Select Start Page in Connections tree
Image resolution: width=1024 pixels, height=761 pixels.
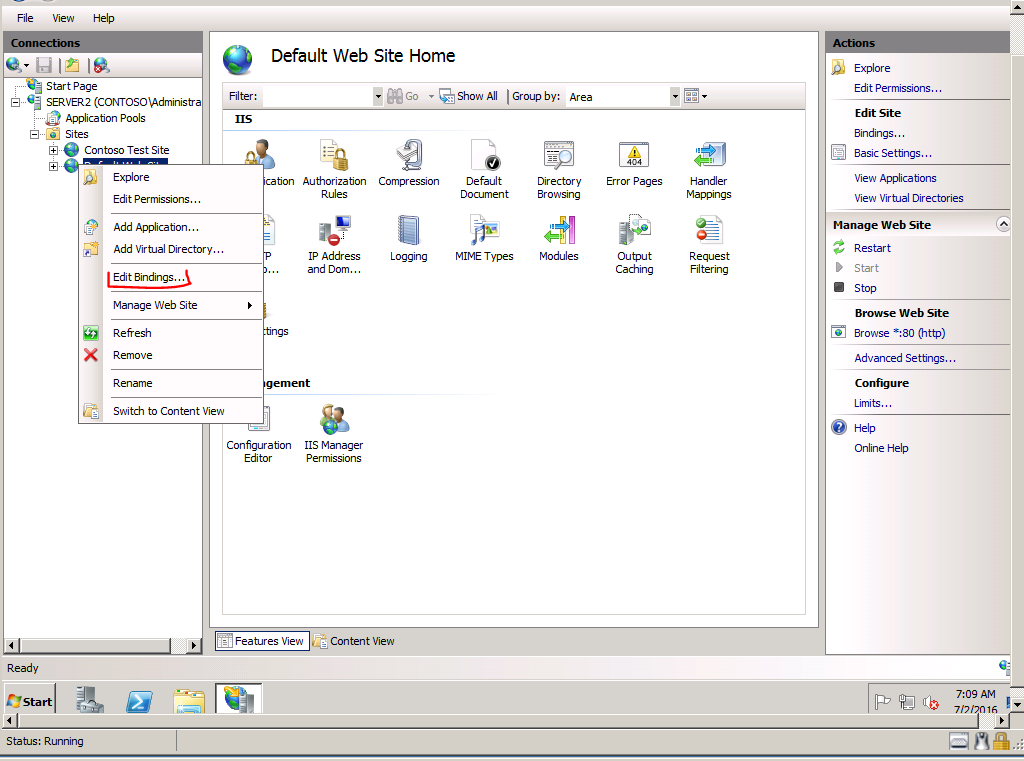click(x=71, y=86)
